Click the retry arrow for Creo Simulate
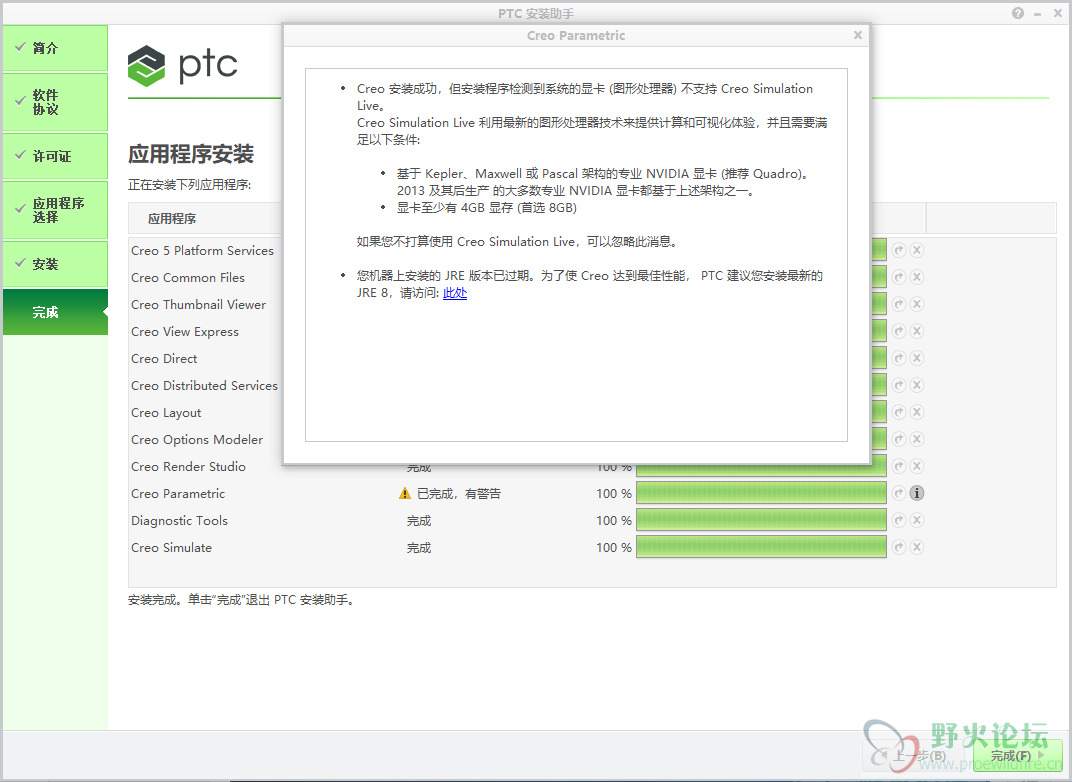Viewport: 1072px width, 782px height. (x=899, y=547)
